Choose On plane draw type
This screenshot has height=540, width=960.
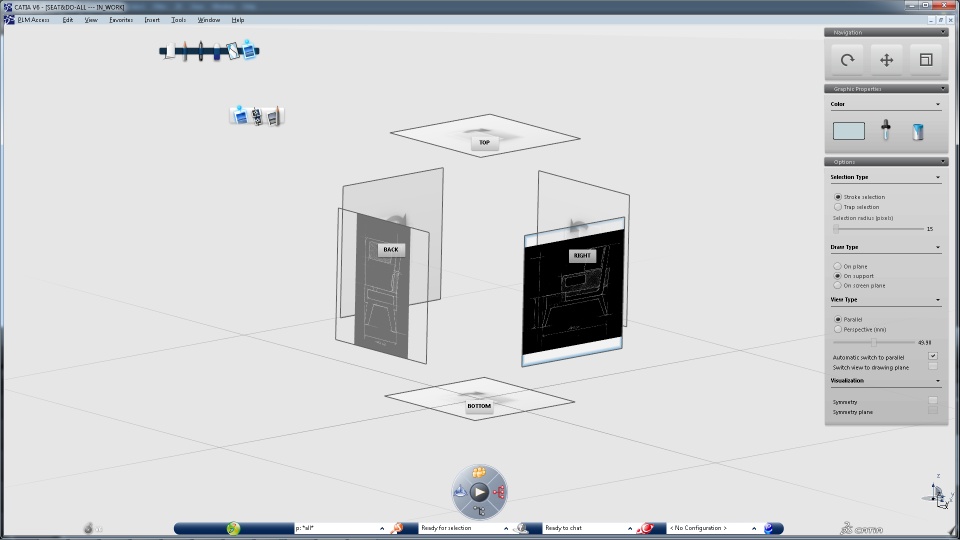coord(838,266)
